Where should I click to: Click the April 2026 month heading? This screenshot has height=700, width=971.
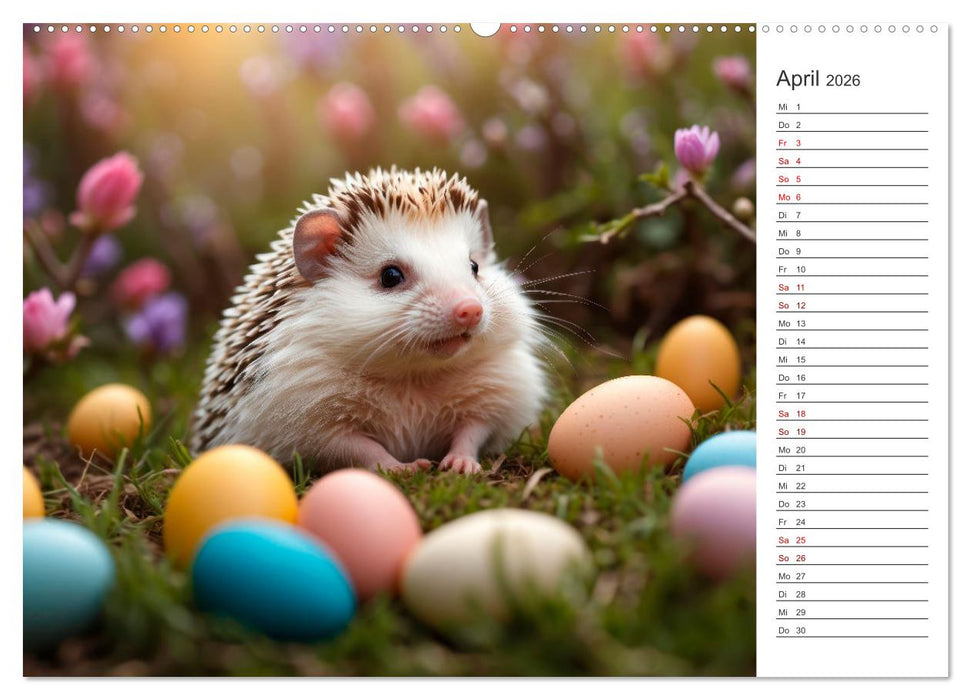tap(817, 78)
